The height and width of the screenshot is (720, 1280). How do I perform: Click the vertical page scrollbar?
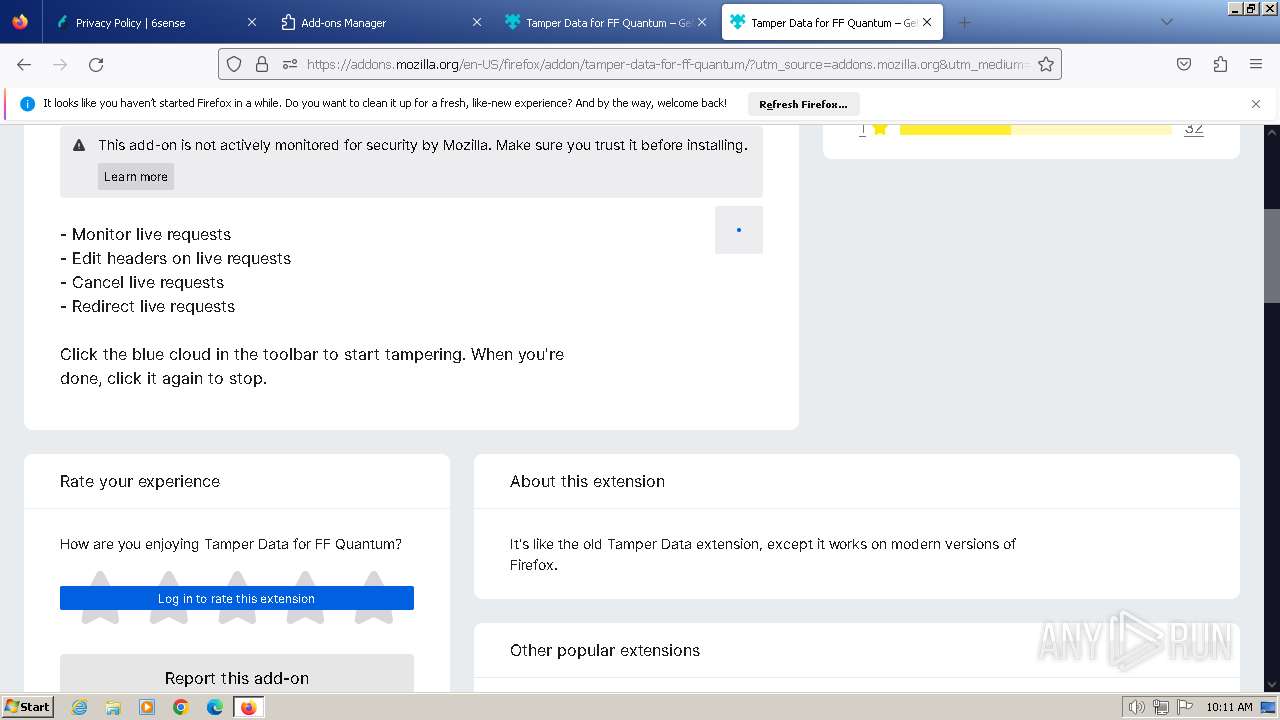tap(1272, 256)
